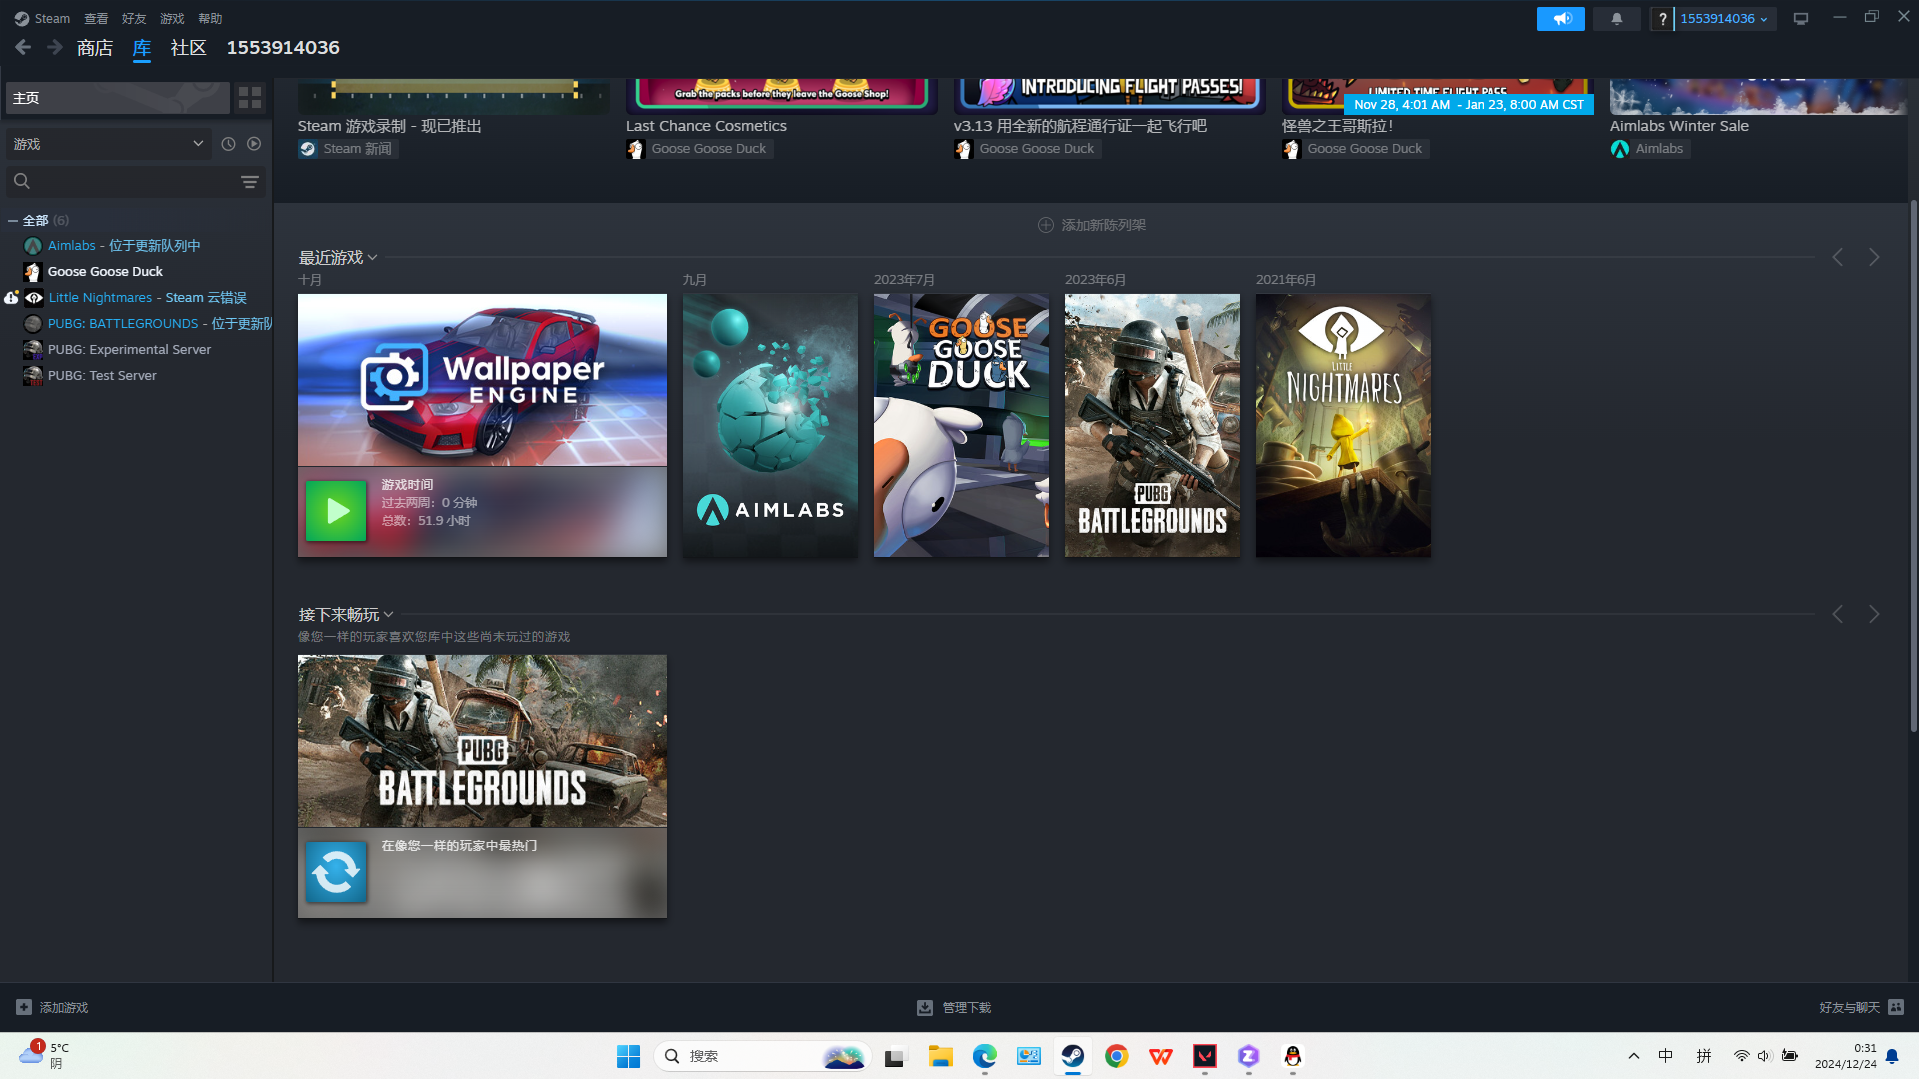Click 添加游戏 at bottom left
Viewport: 1919px width, 1079px height.
point(64,1007)
